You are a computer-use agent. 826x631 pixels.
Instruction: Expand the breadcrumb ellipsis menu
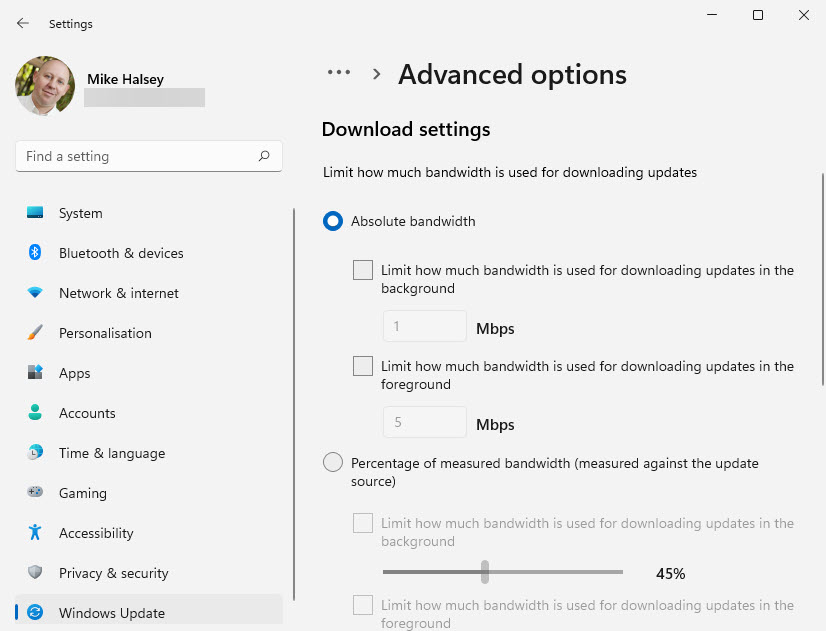click(339, 73)
